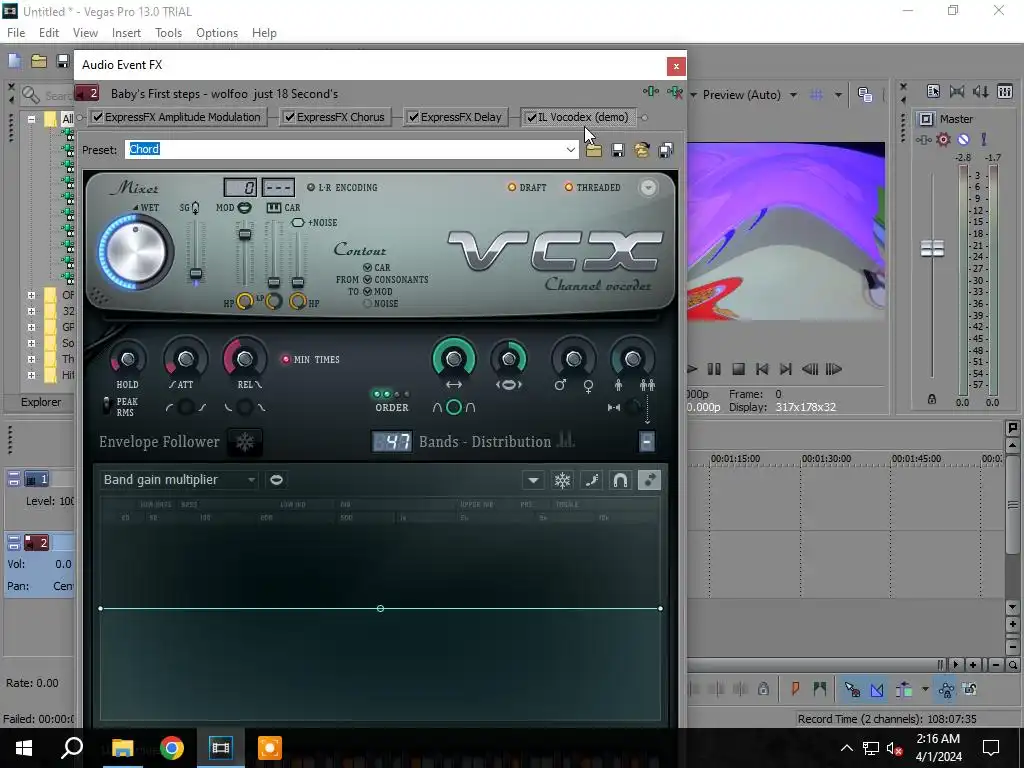Image resolution: width=1024 pixels, height=768 pixels.
Task: Click the 47 bands count display
Action: [x=392, y=442]
